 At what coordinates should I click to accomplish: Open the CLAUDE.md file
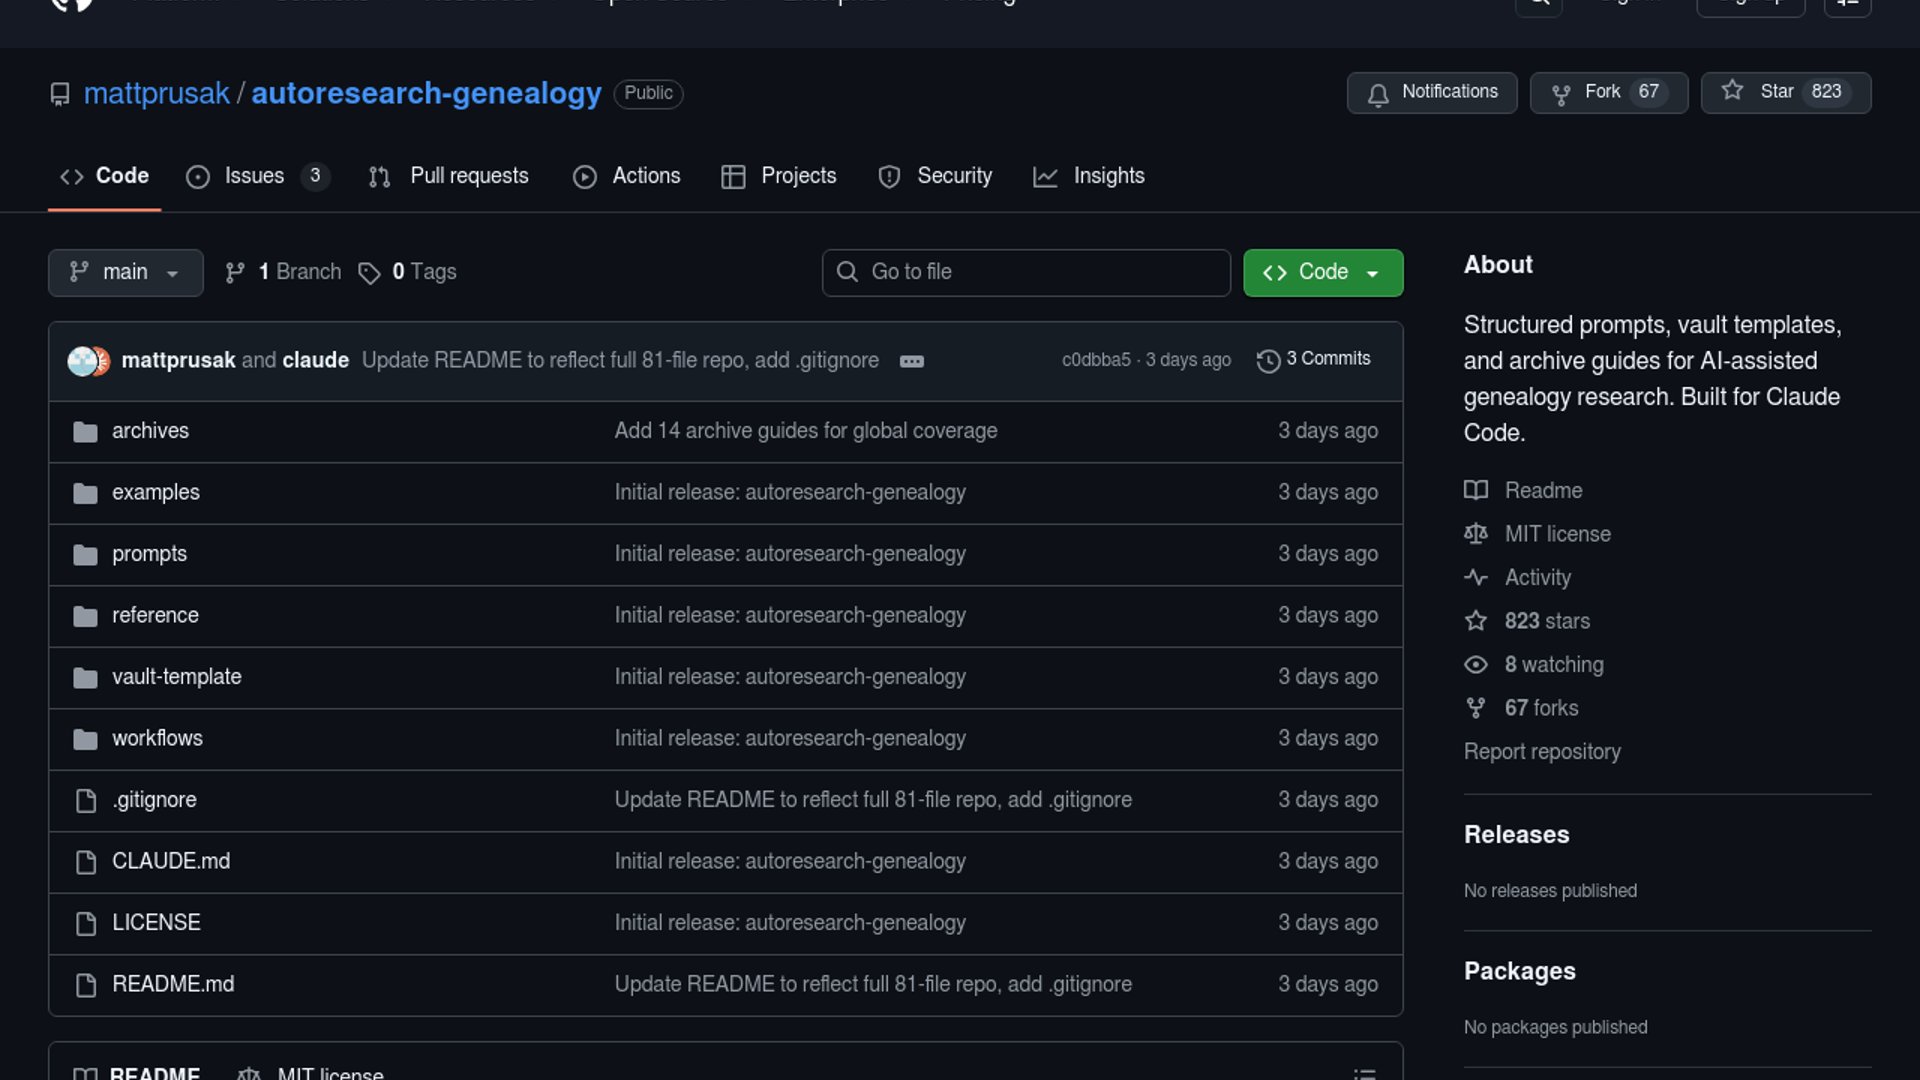[171, 861]
